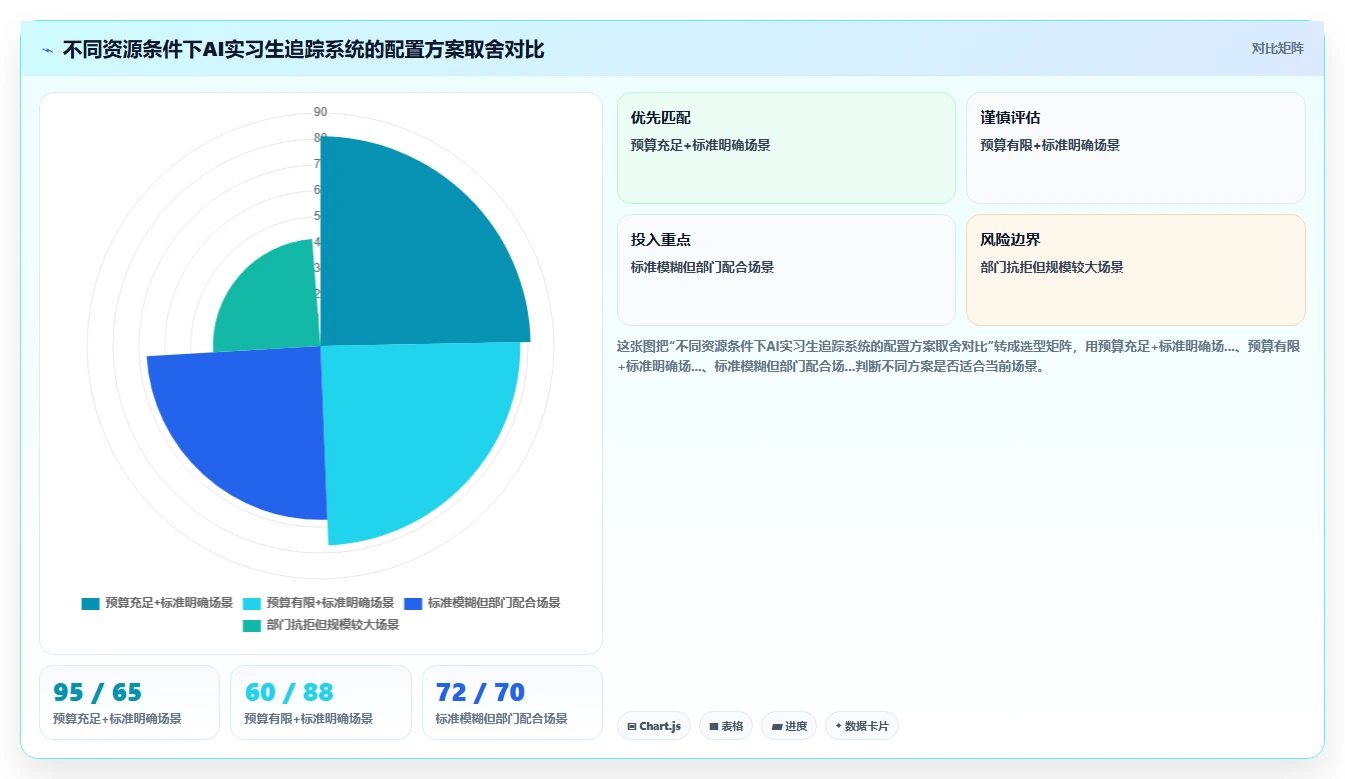Image resolution: width=1345 pixels, height=779 pixels.
Task: Click the lightning icon beside the title
Action: [x=48, y=50]
